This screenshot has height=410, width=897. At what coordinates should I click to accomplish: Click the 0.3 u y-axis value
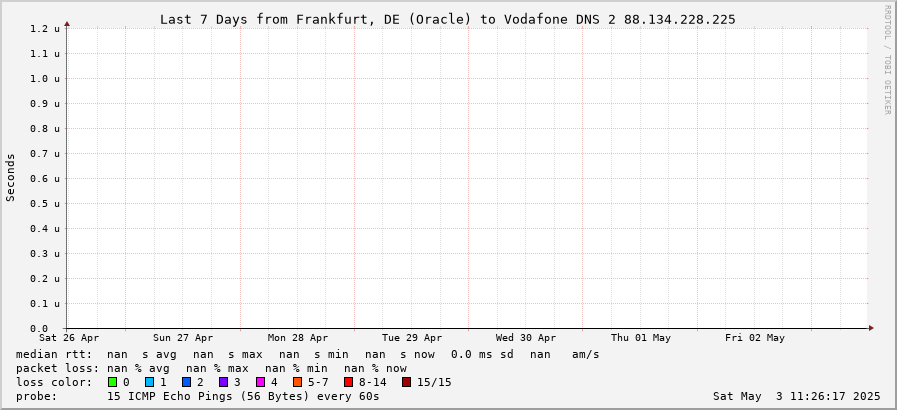tap(45, 253)
